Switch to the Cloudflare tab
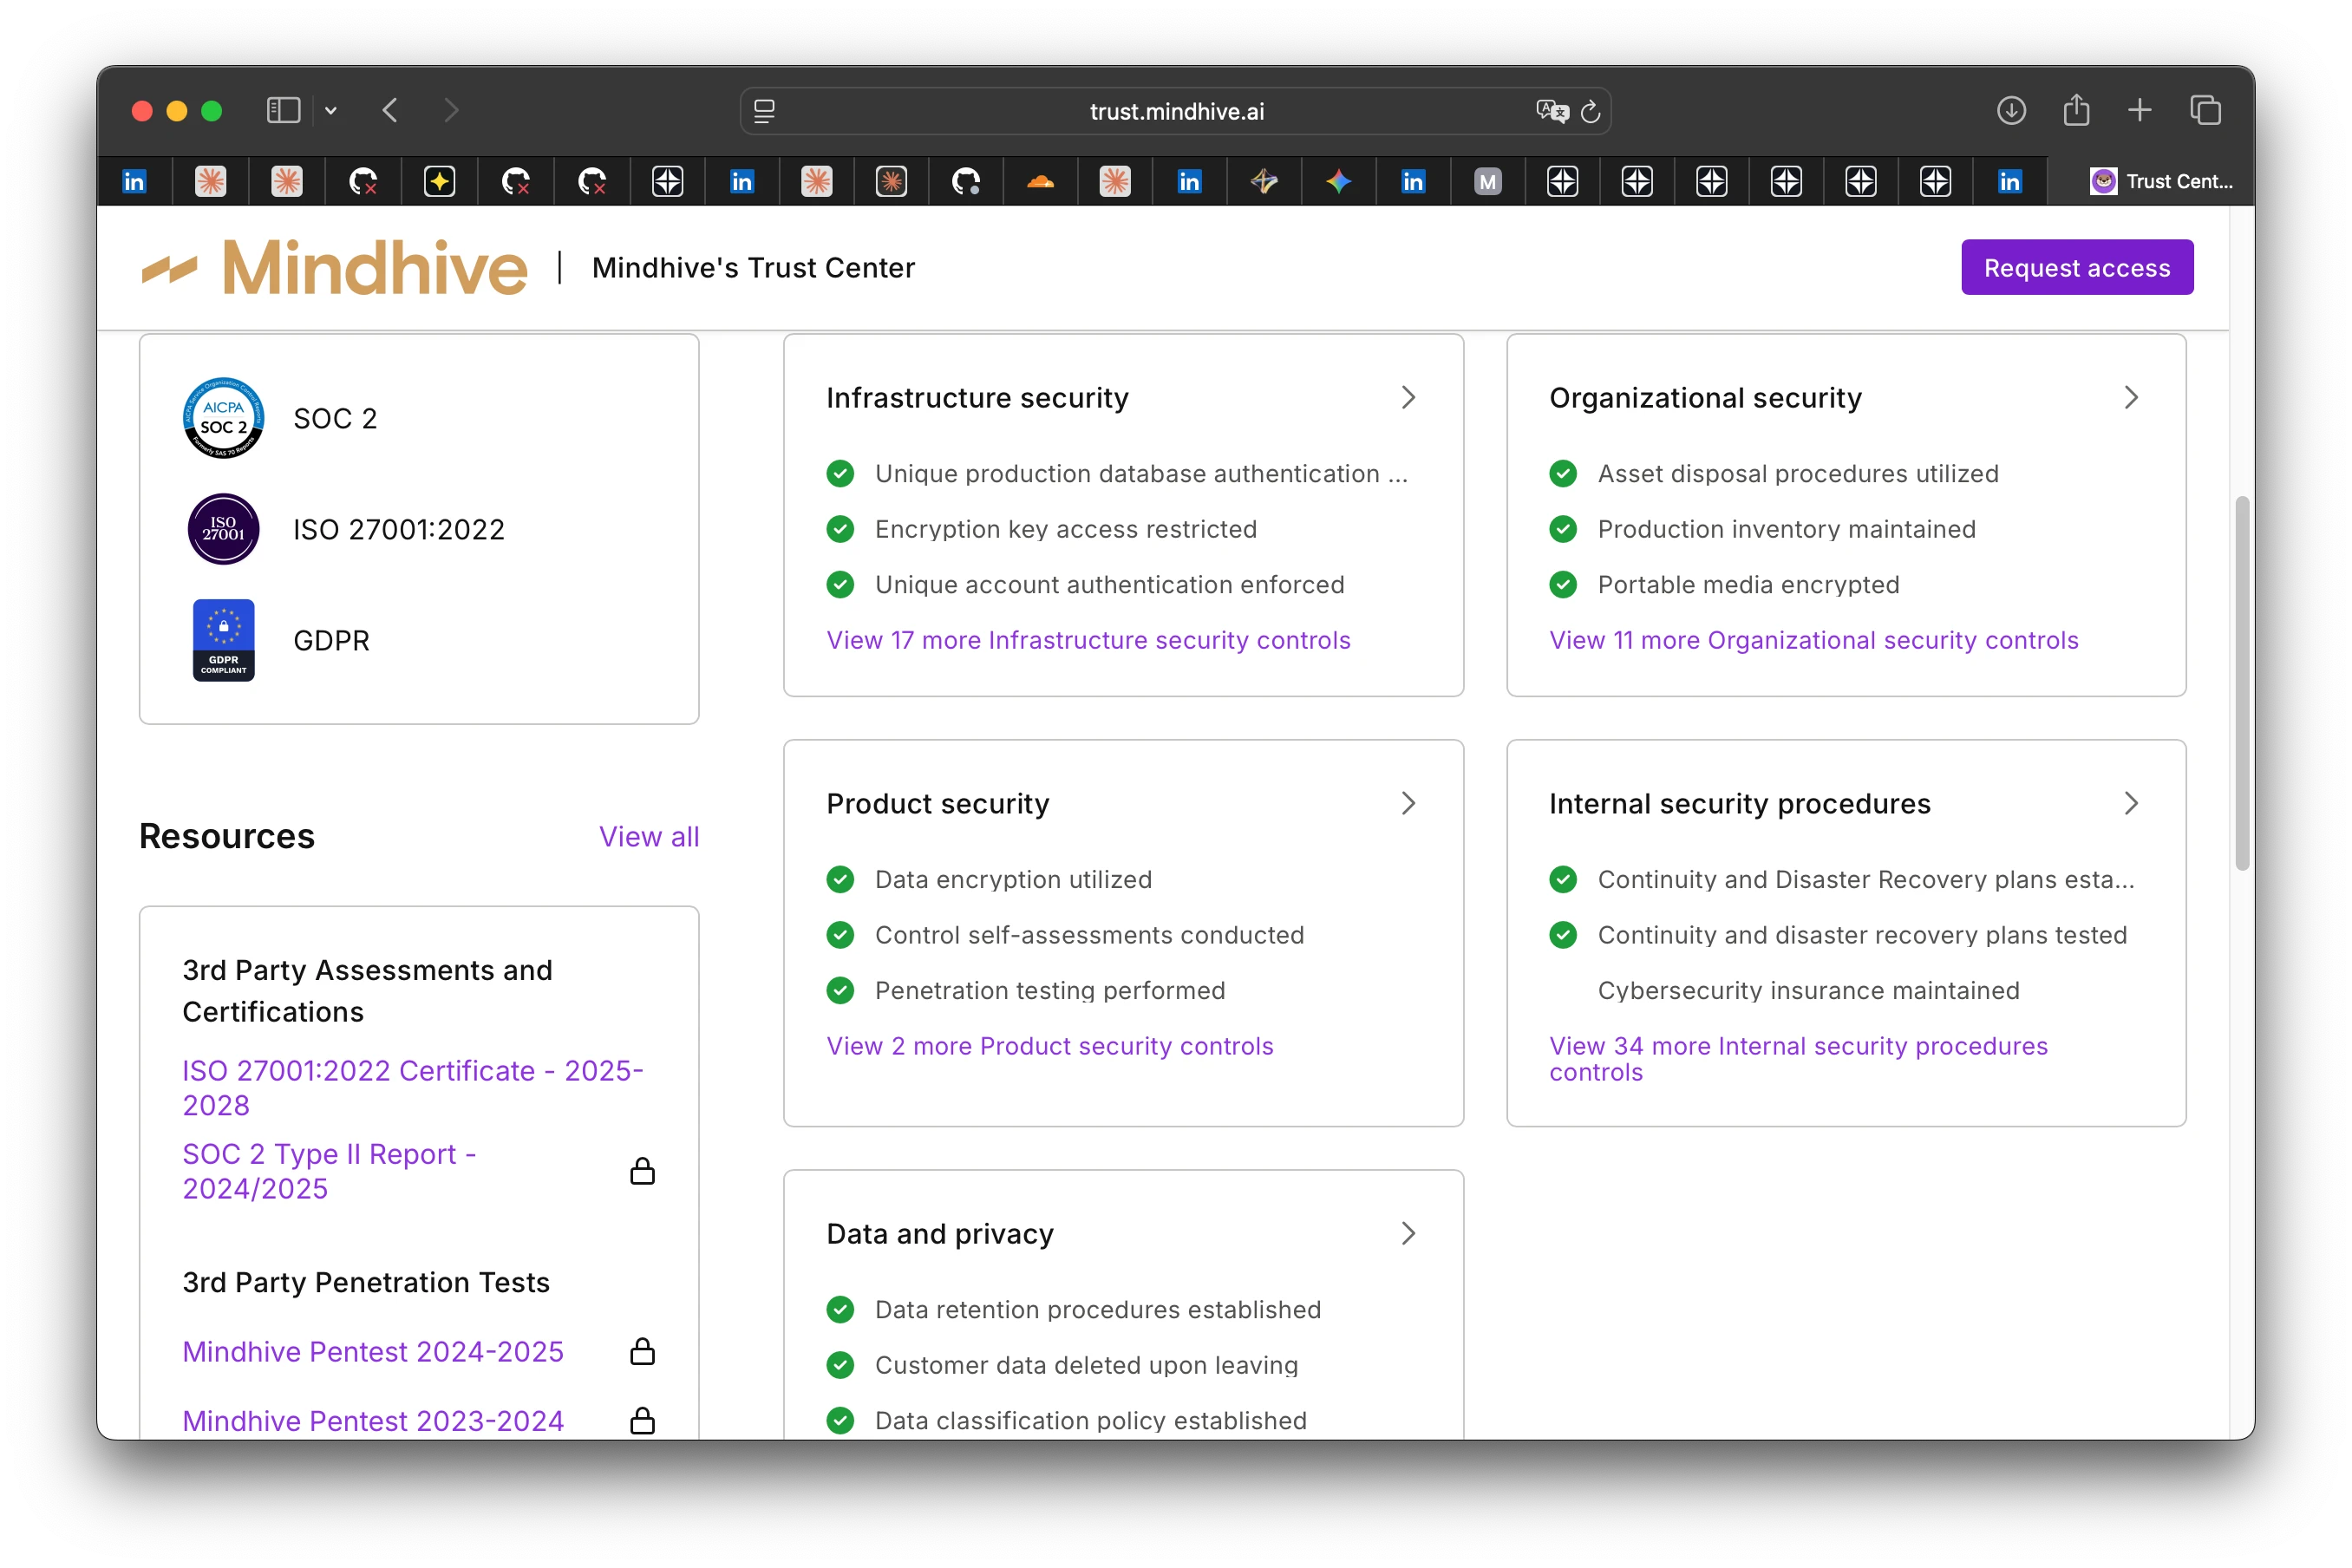Image resolution: width=2352 pixels, height=1568 pixels. [1040, 181]
